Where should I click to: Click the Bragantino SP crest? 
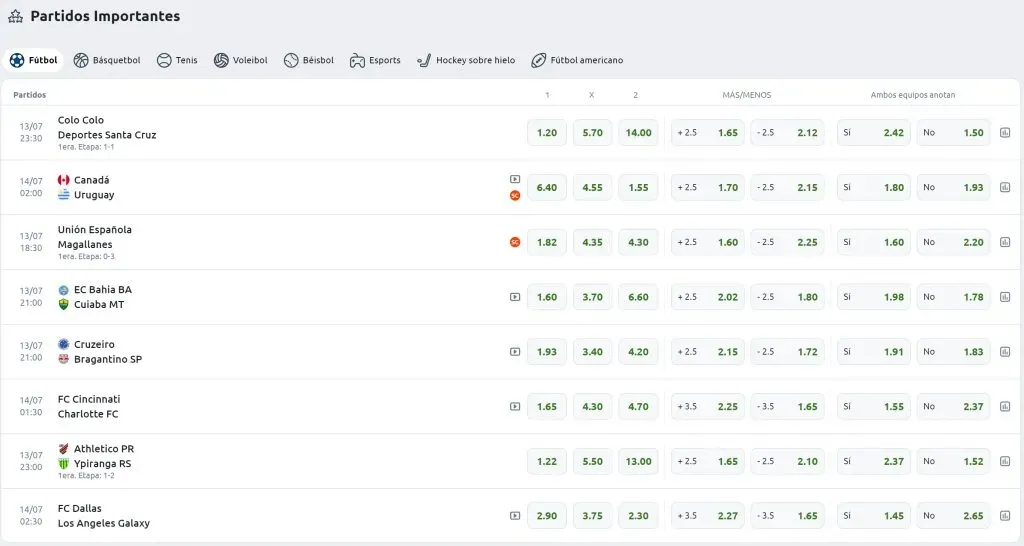63,359
